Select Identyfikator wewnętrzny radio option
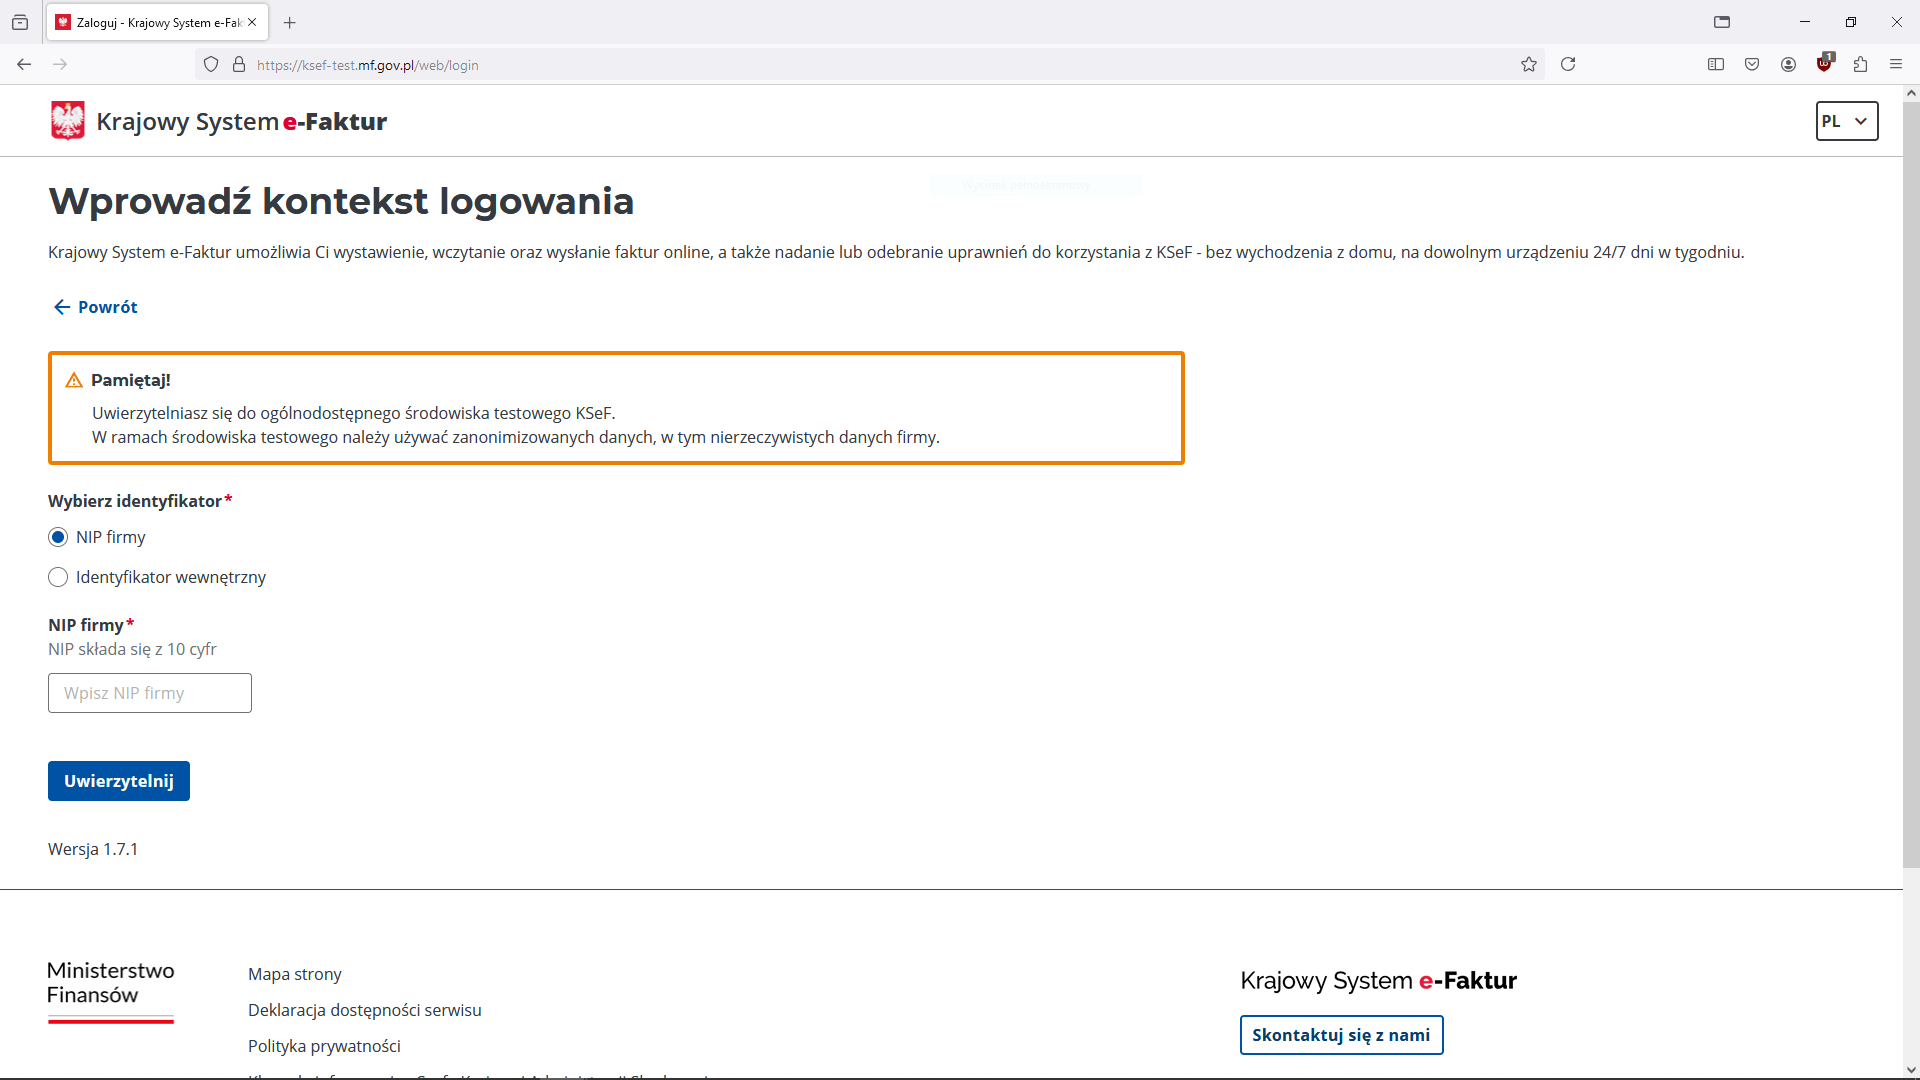Viewport: 1920px width, 1080px height. tap(58, 577)
